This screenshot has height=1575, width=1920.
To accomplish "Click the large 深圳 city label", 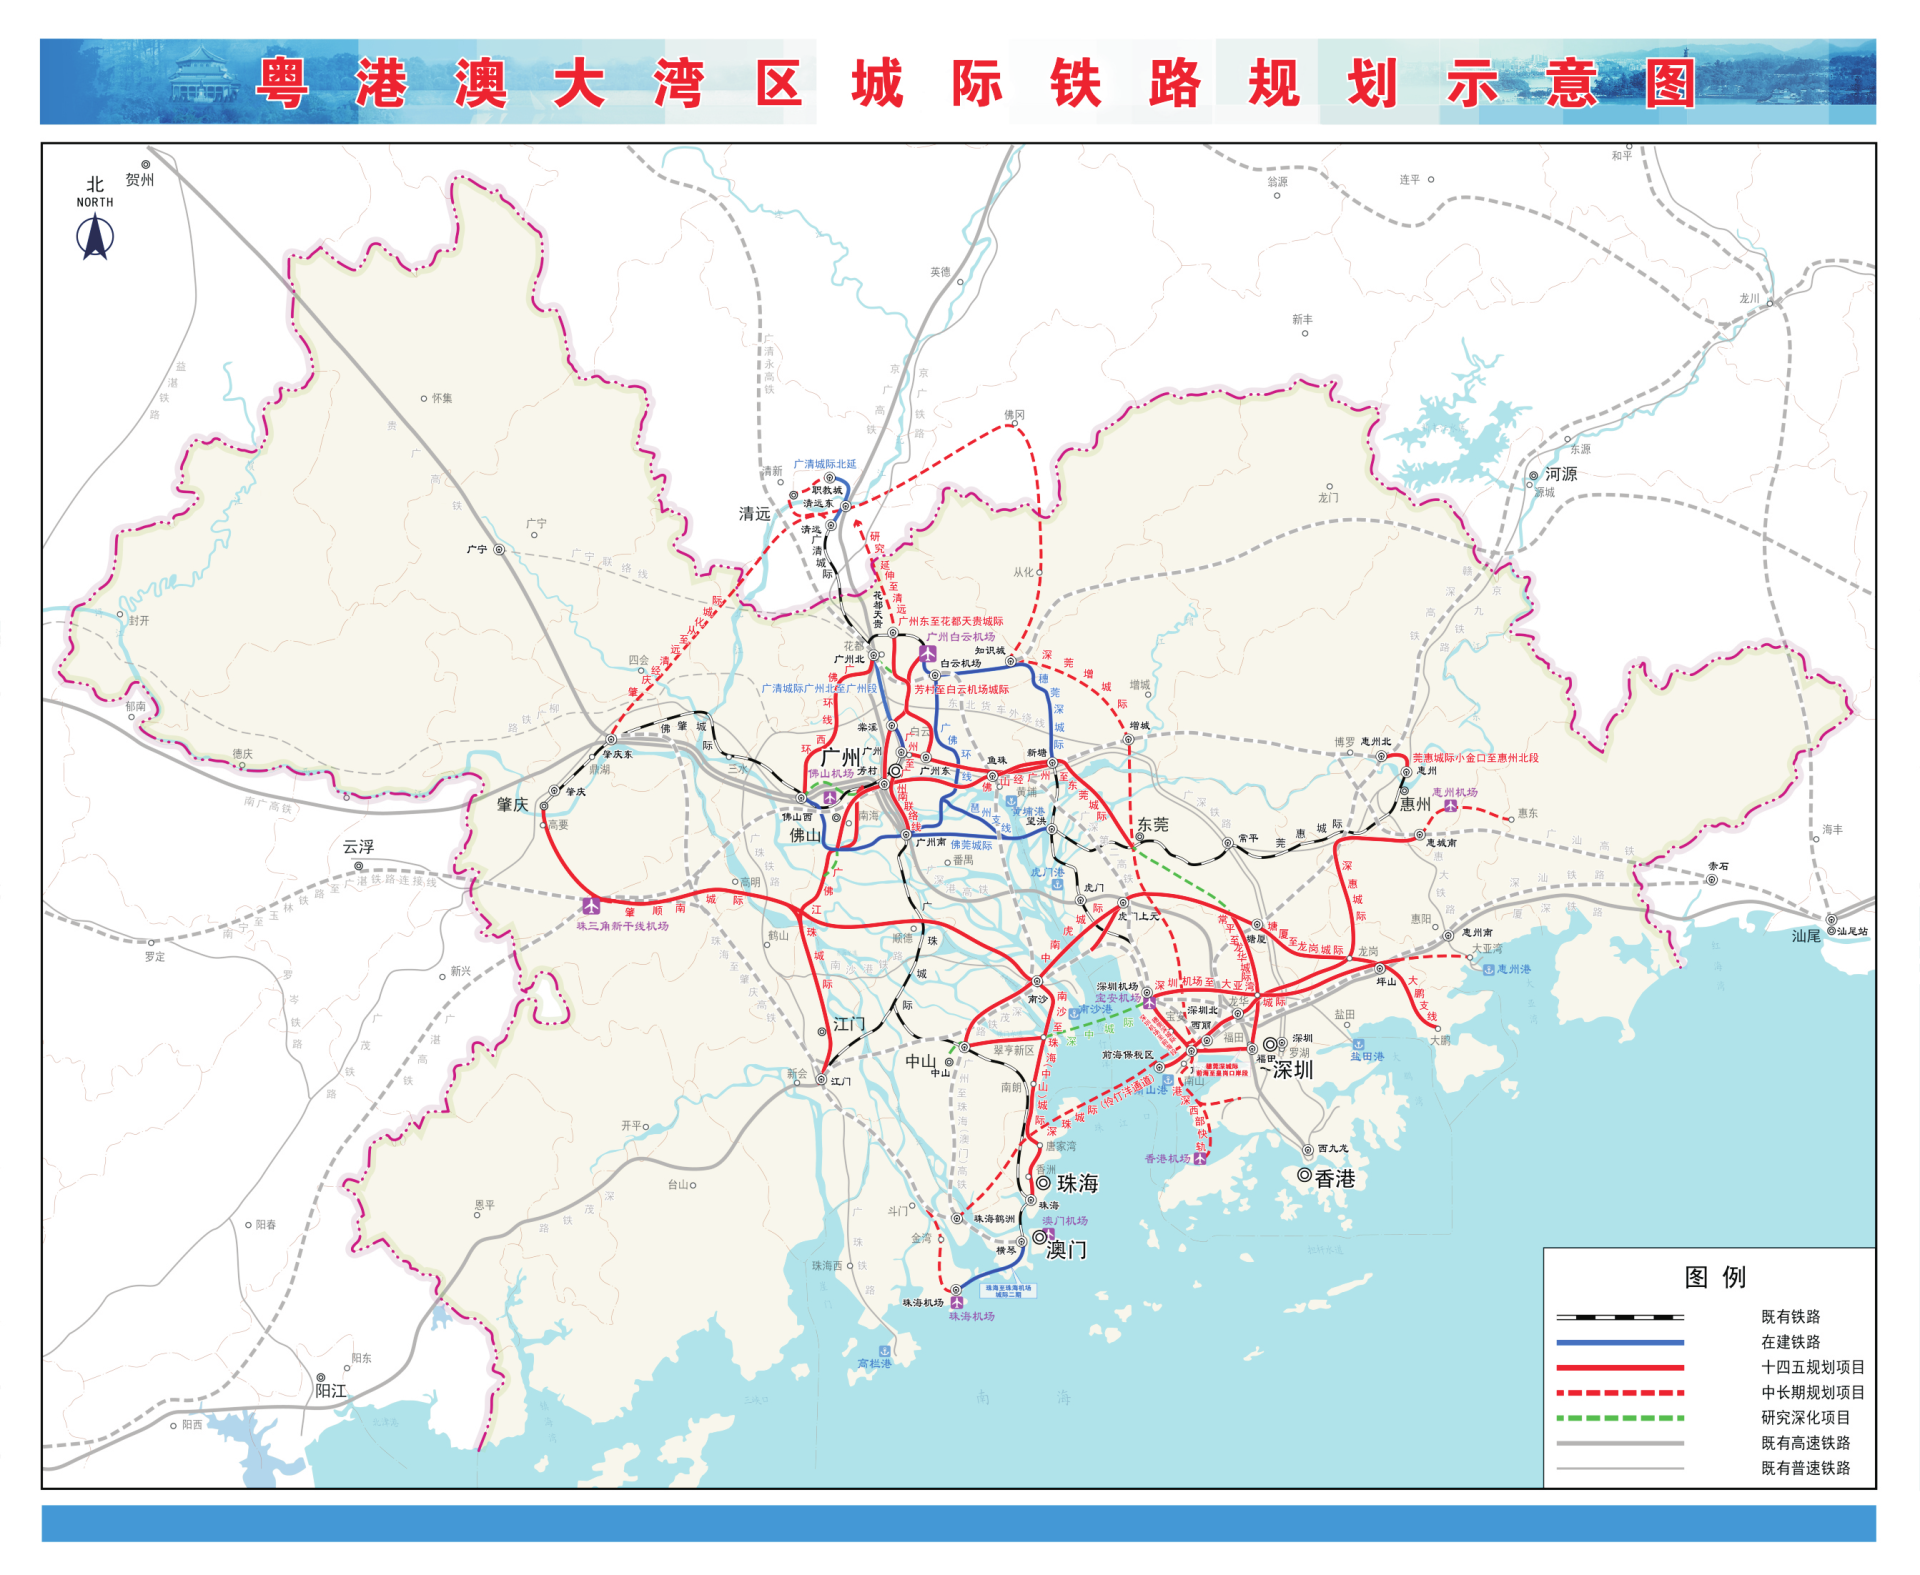I will (x=1293, y=1070).
